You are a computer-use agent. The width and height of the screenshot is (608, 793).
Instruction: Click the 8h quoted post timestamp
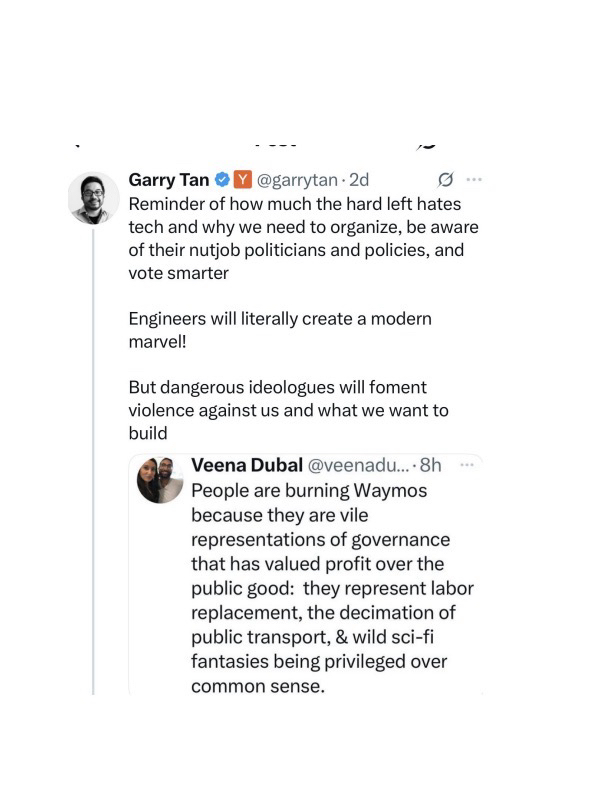[431, 466]
